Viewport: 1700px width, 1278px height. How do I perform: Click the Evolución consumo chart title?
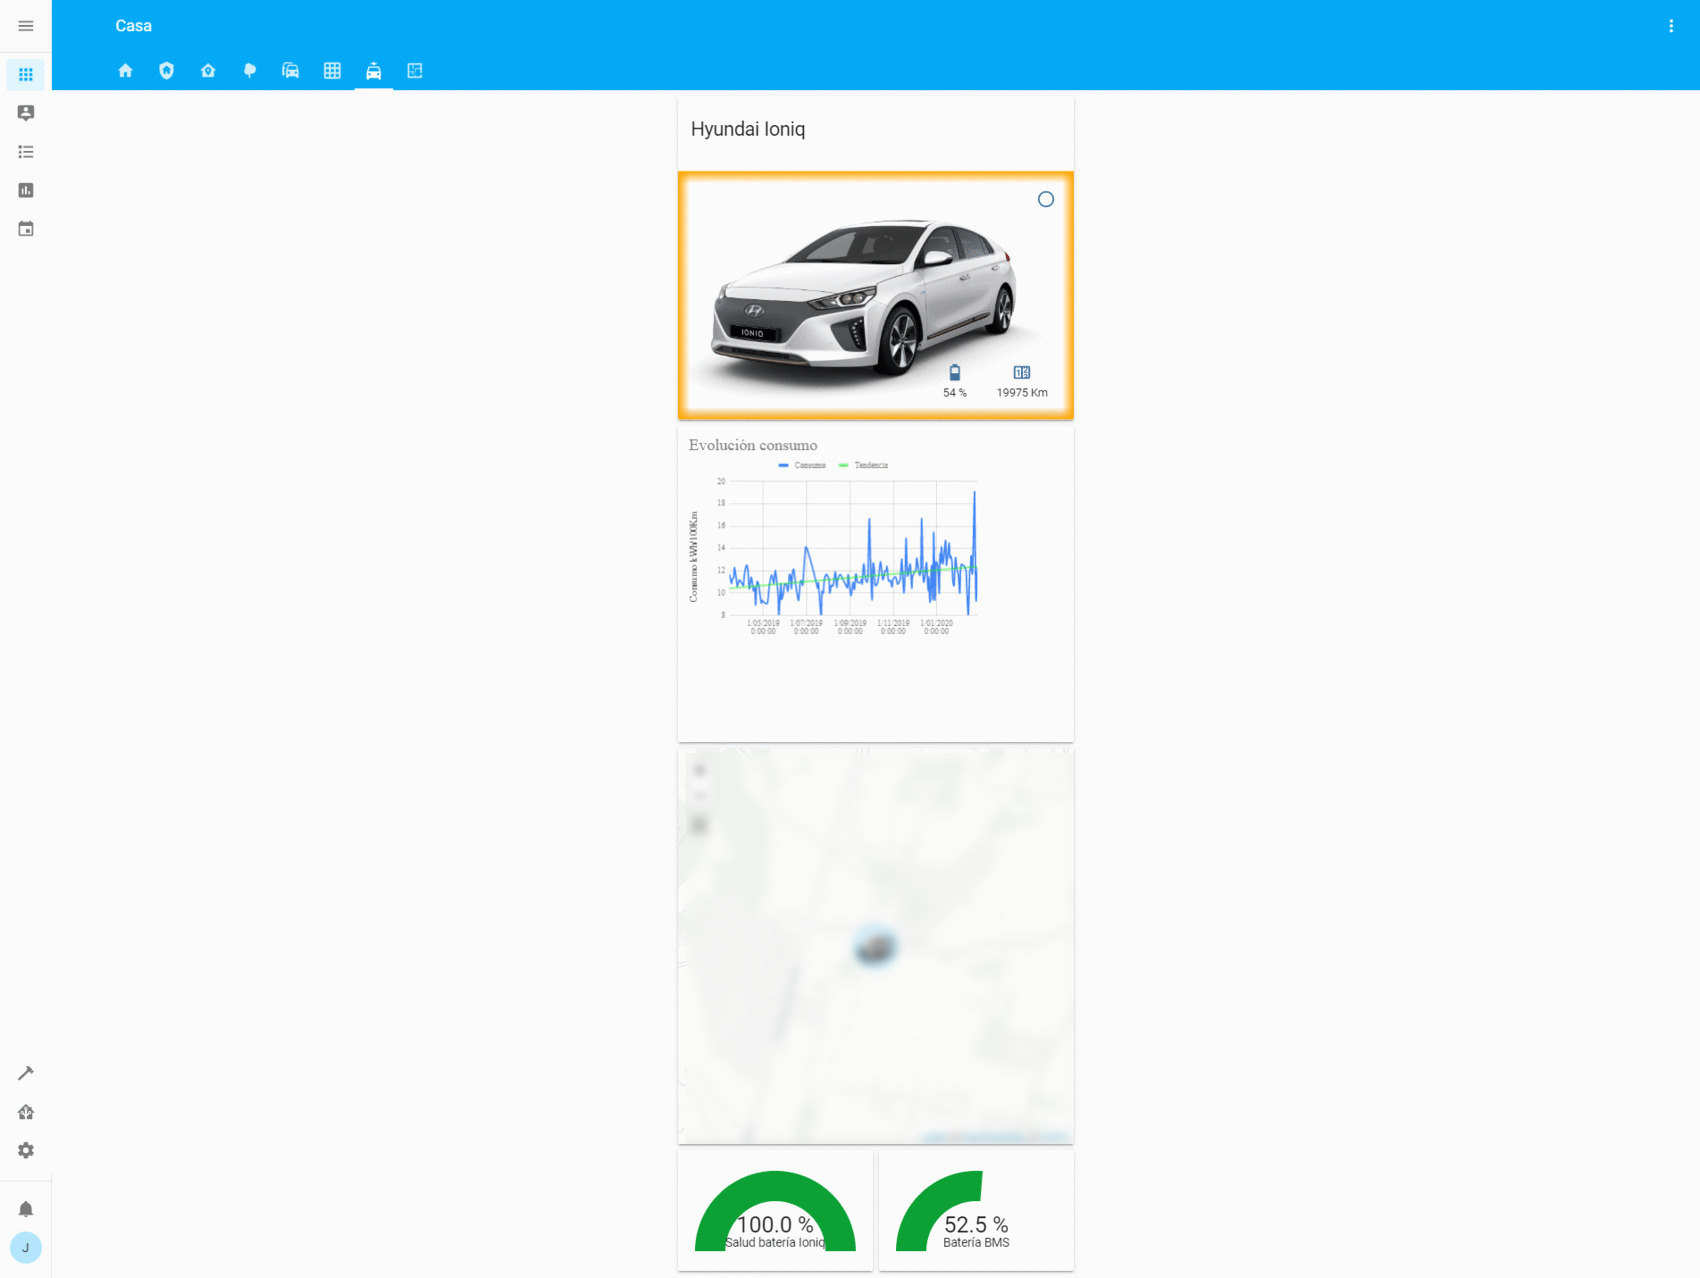[x=753, y=446]
